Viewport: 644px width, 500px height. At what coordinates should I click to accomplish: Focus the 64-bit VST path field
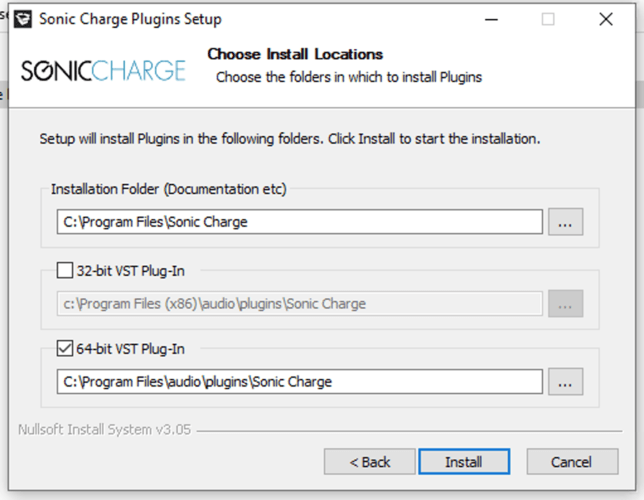(x=300, y=382)
